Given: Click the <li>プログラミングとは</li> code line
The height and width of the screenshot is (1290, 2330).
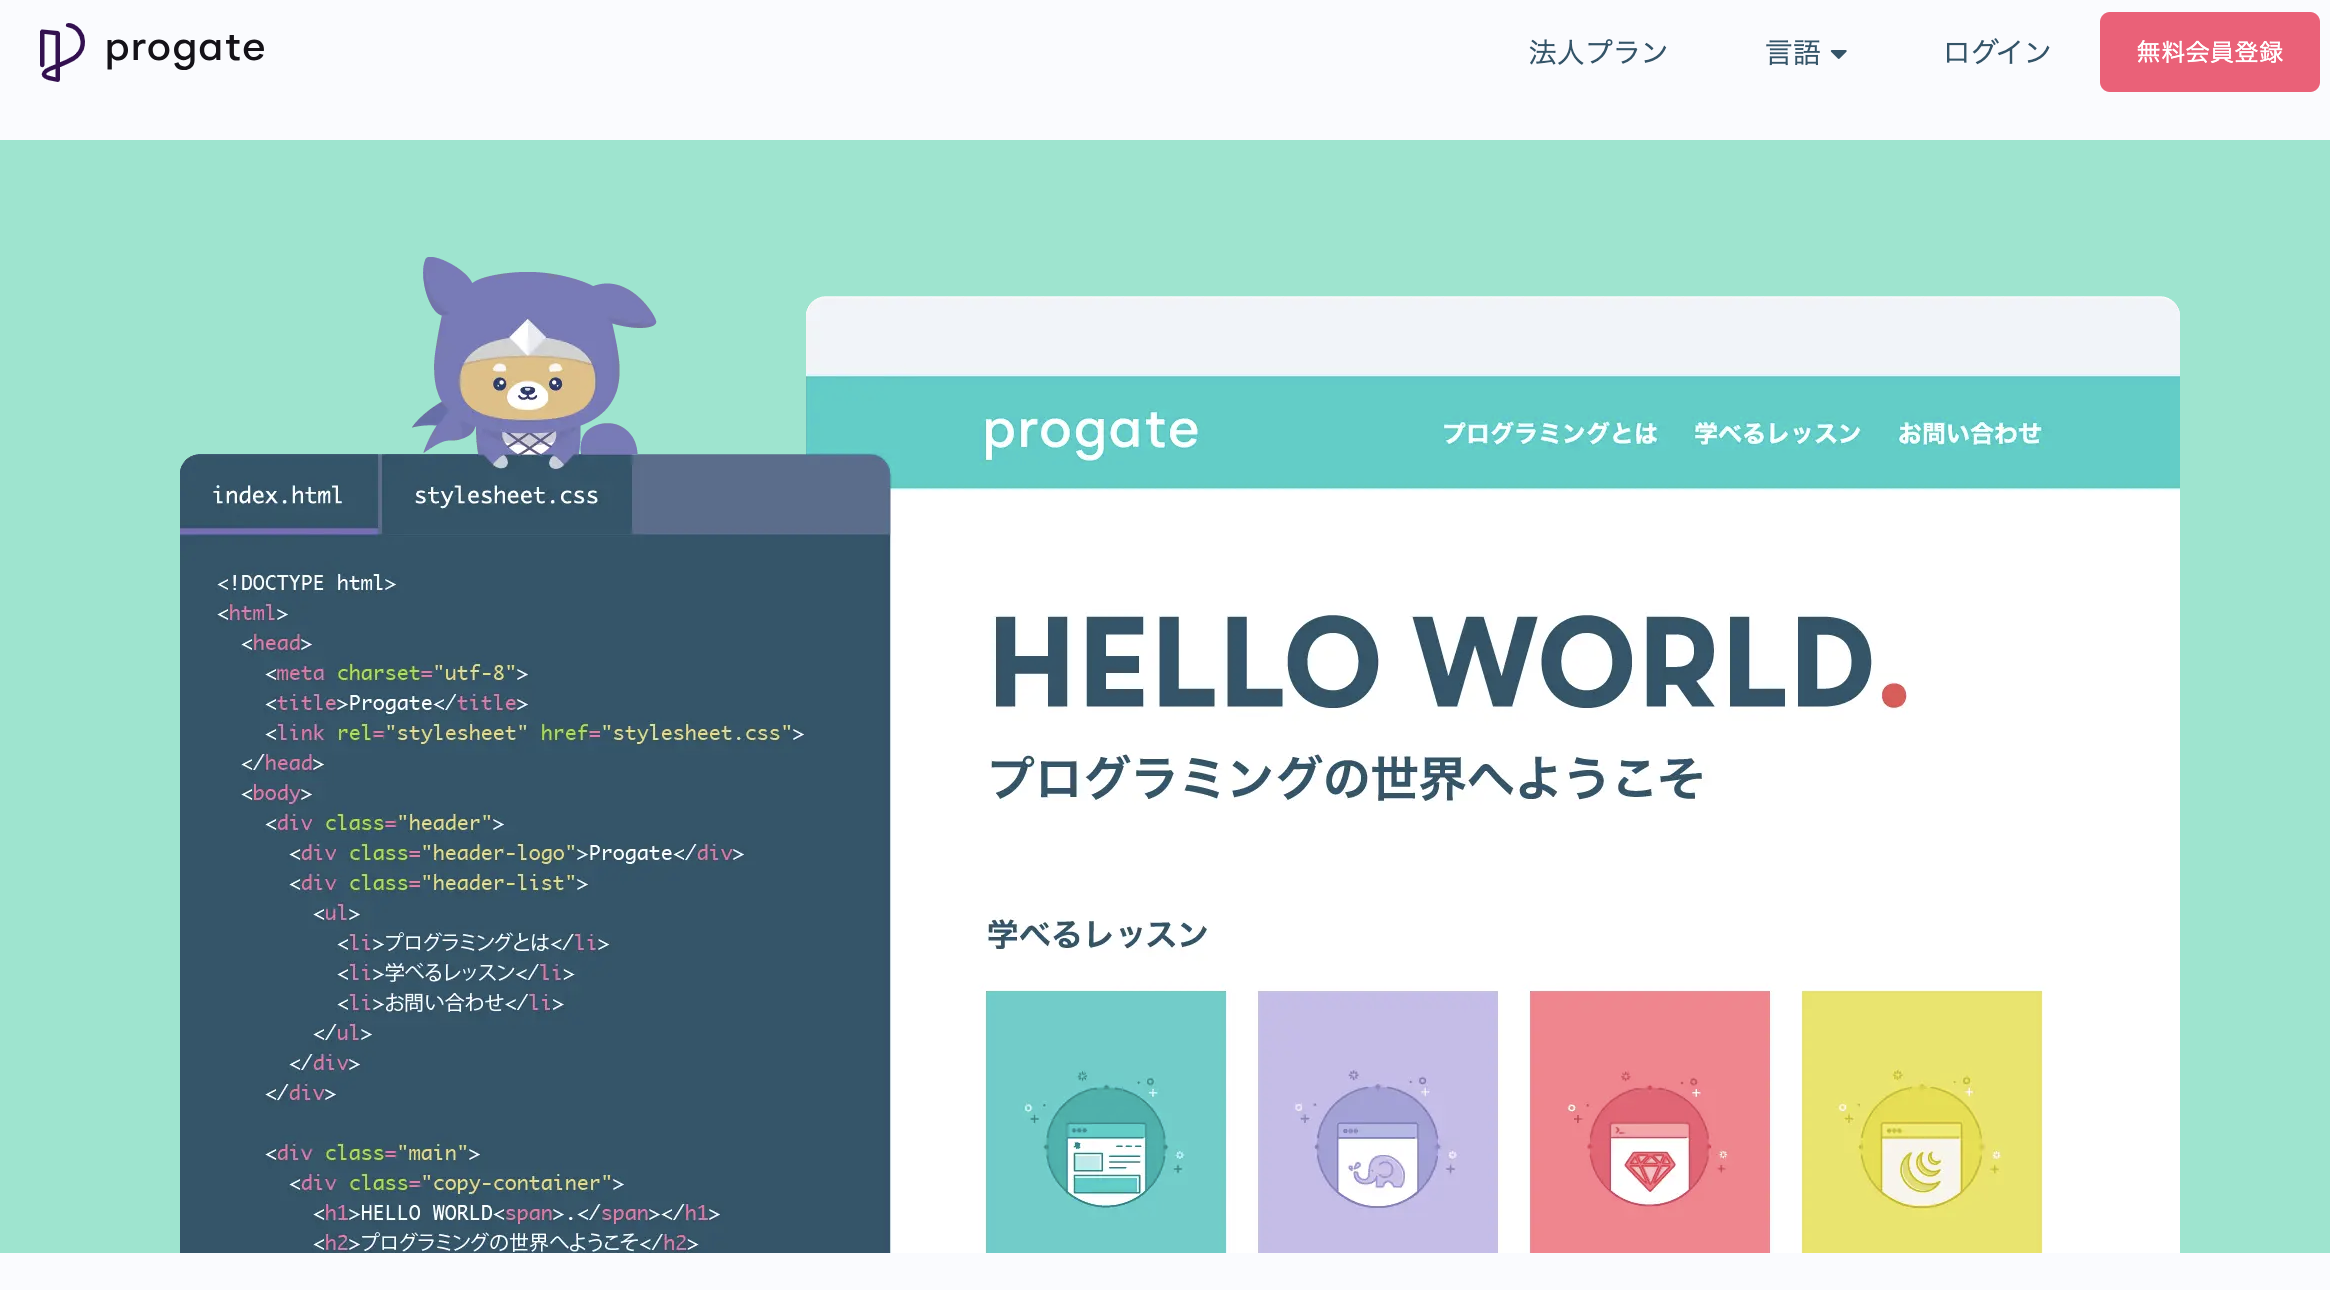Looking at the screenshot, I should pos(472,943).
